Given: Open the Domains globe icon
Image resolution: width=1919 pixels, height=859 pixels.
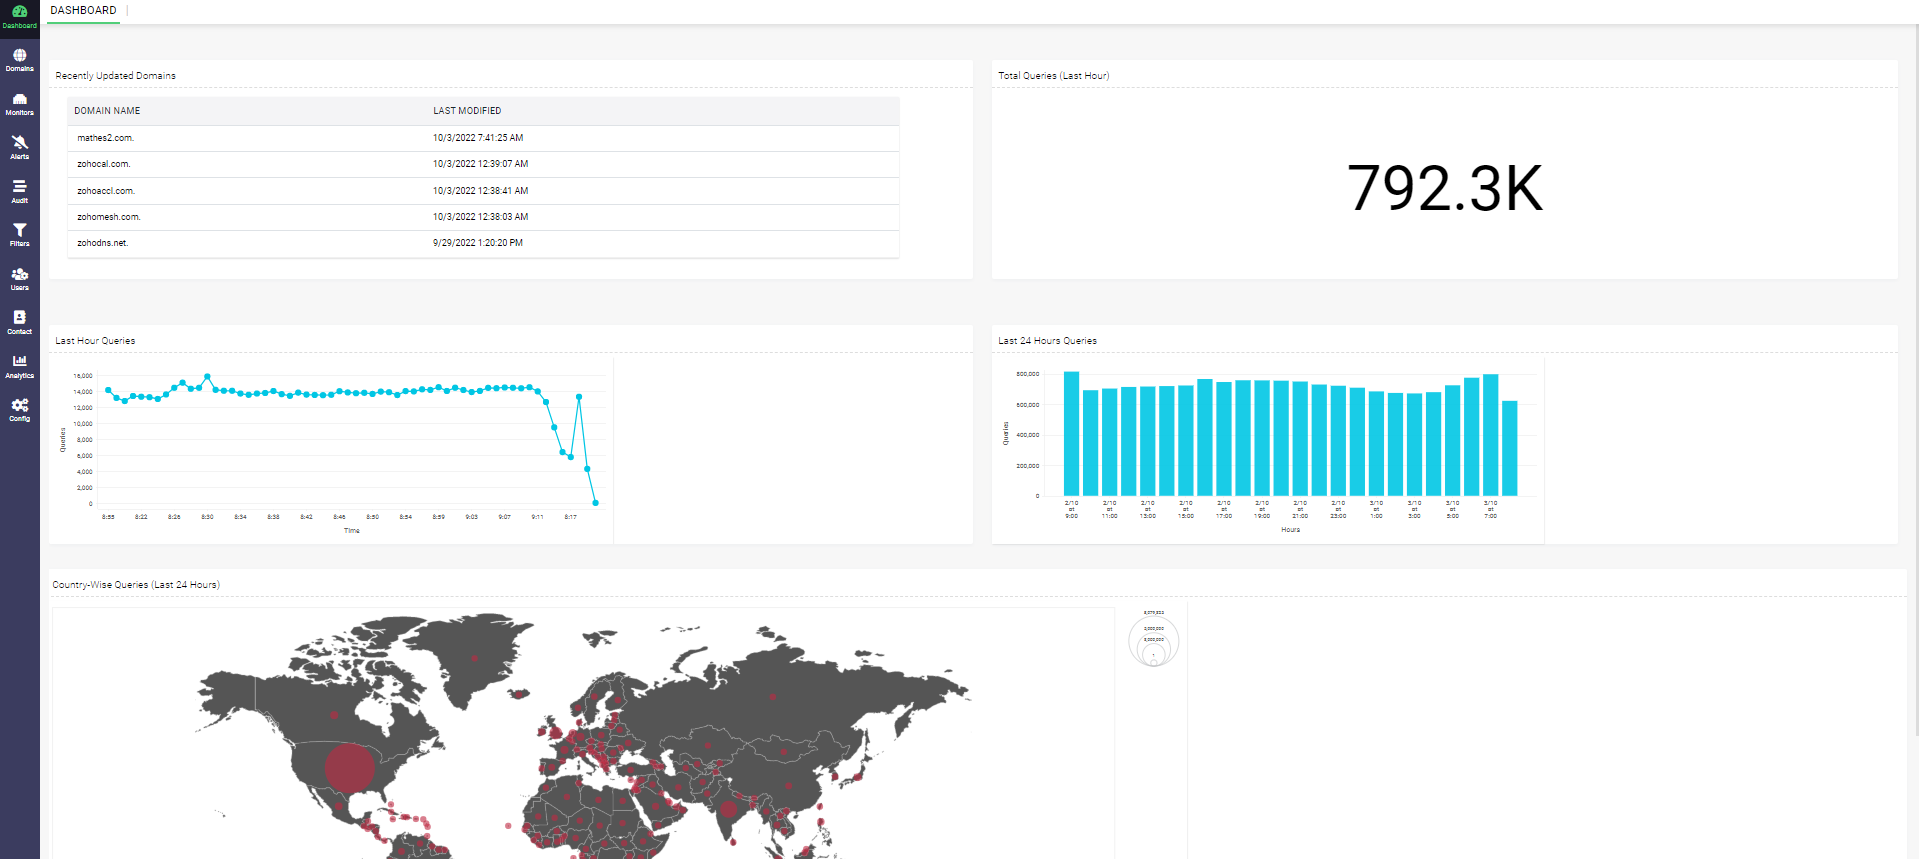Looking at the screenshot, I should (x=19, y=60).
